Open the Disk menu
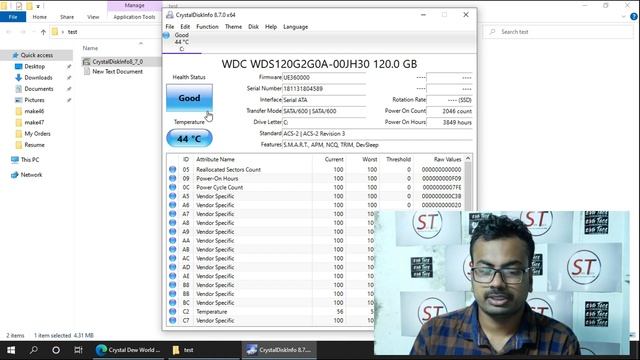 click(253, 27)
